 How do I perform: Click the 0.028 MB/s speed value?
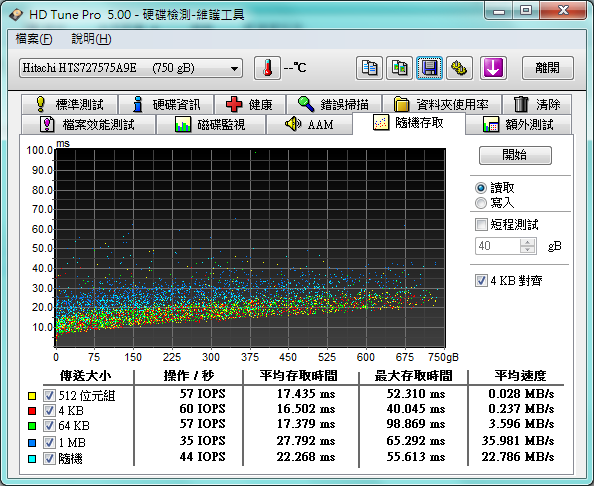coord(521,394)
